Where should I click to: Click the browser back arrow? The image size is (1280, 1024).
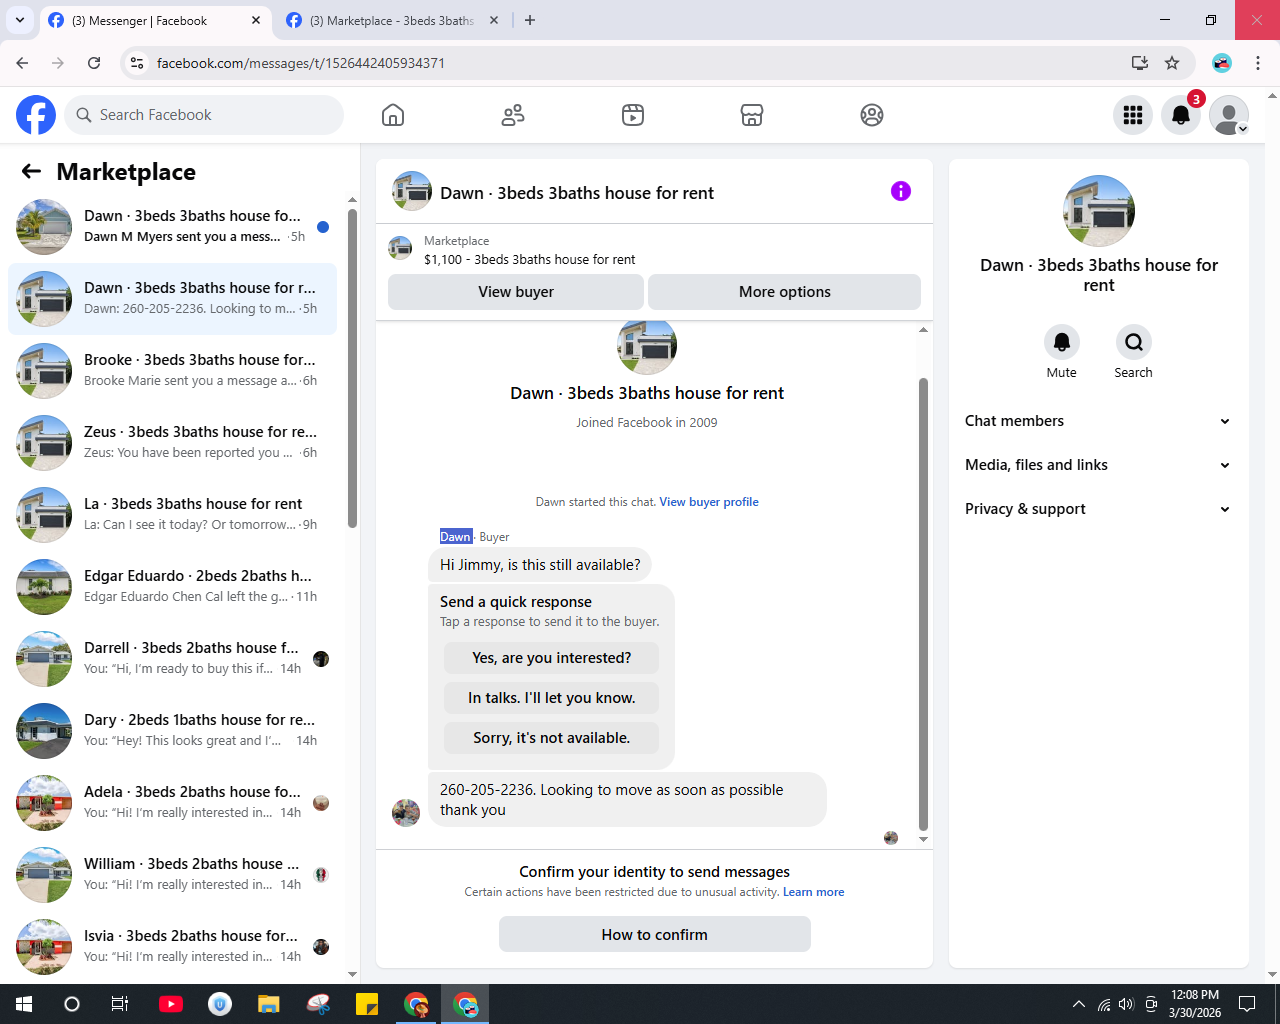coord(23,63)
